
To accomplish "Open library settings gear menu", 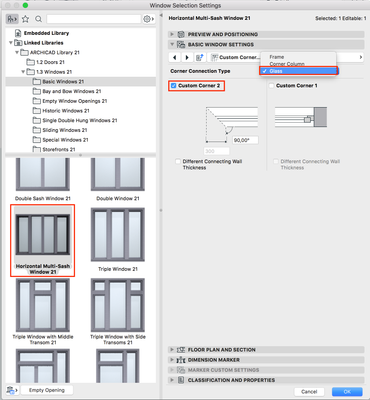I will pos(148,19).
